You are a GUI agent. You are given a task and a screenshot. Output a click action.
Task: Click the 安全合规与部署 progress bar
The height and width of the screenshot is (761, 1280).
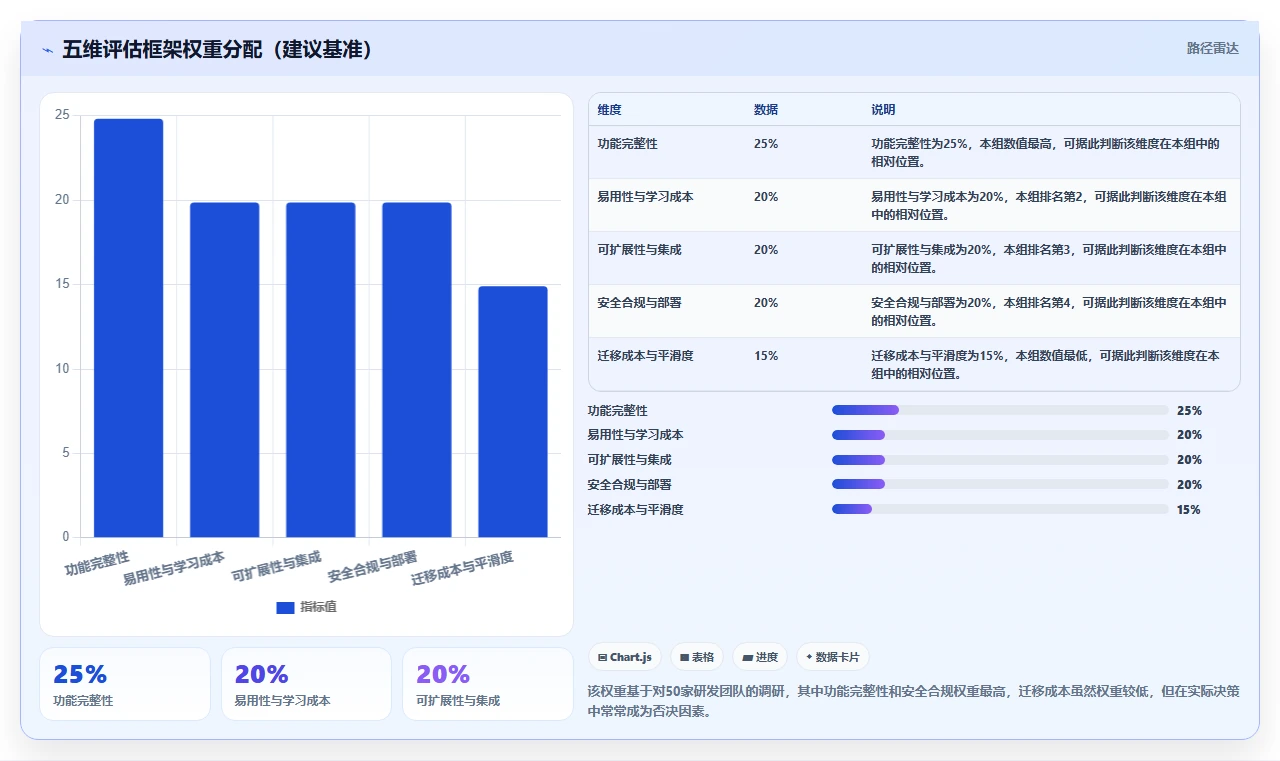point(1000,484)
